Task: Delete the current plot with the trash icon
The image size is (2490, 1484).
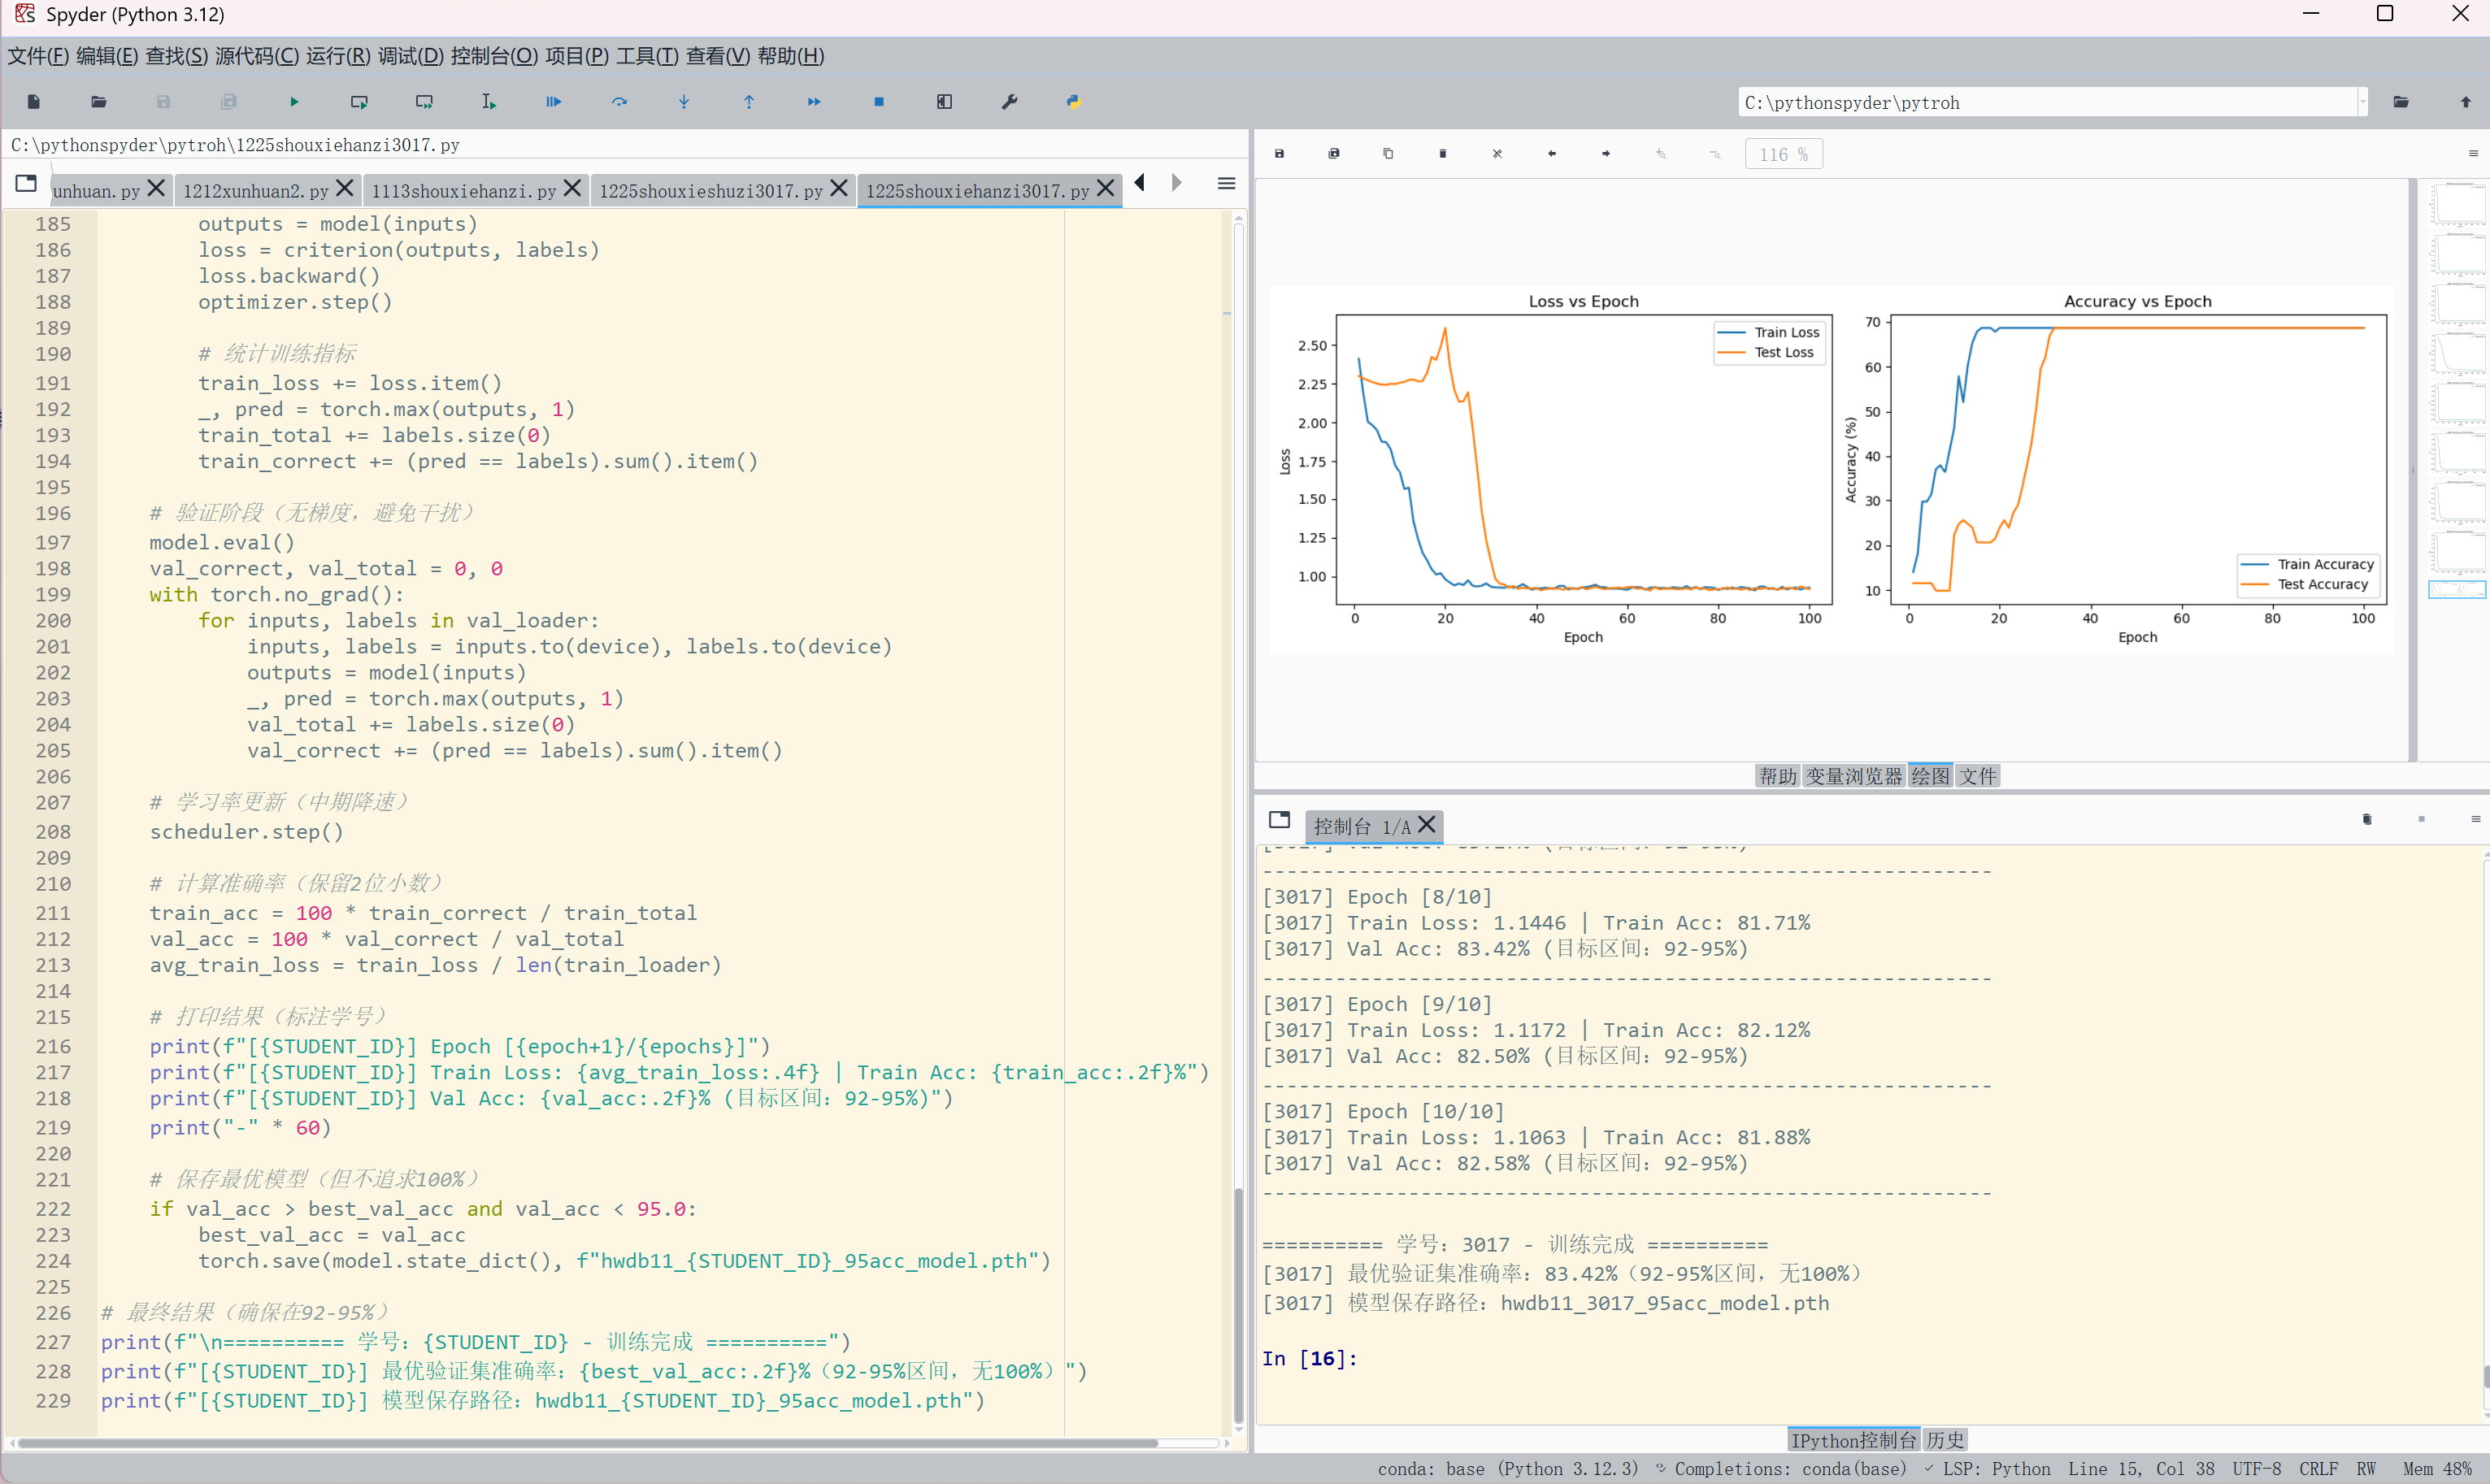Action: 1442,154
